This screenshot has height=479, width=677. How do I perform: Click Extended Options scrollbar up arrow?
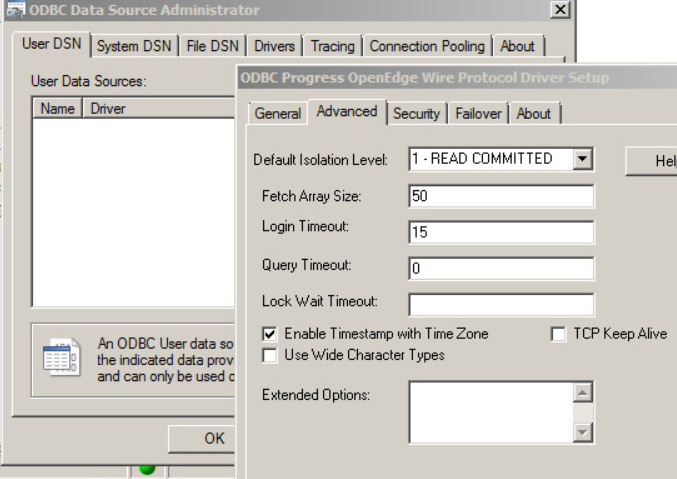(x=582, y=392)
